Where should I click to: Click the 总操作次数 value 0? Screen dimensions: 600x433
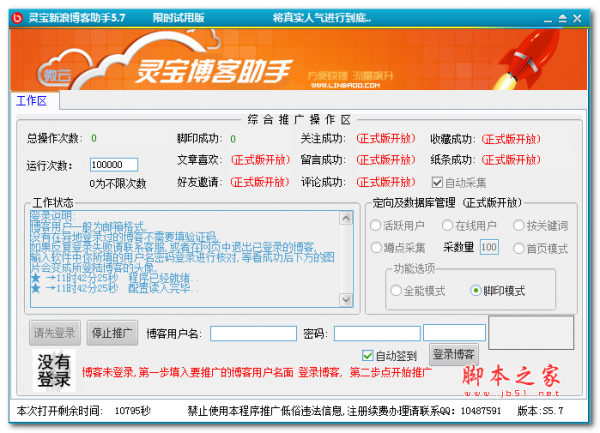[x=94, y=138]
